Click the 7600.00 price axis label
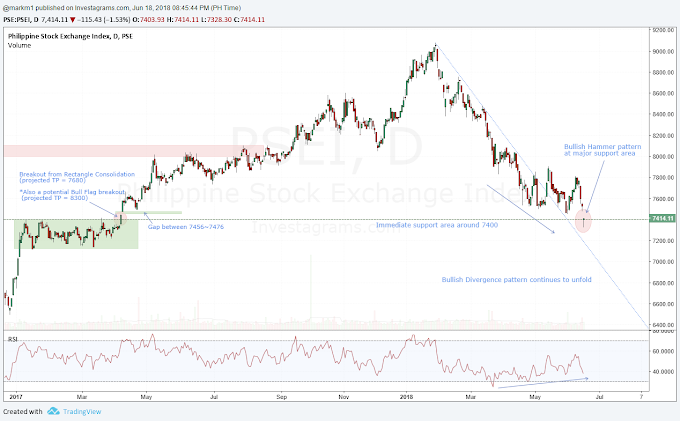680x421 pixels. (664, 199)
